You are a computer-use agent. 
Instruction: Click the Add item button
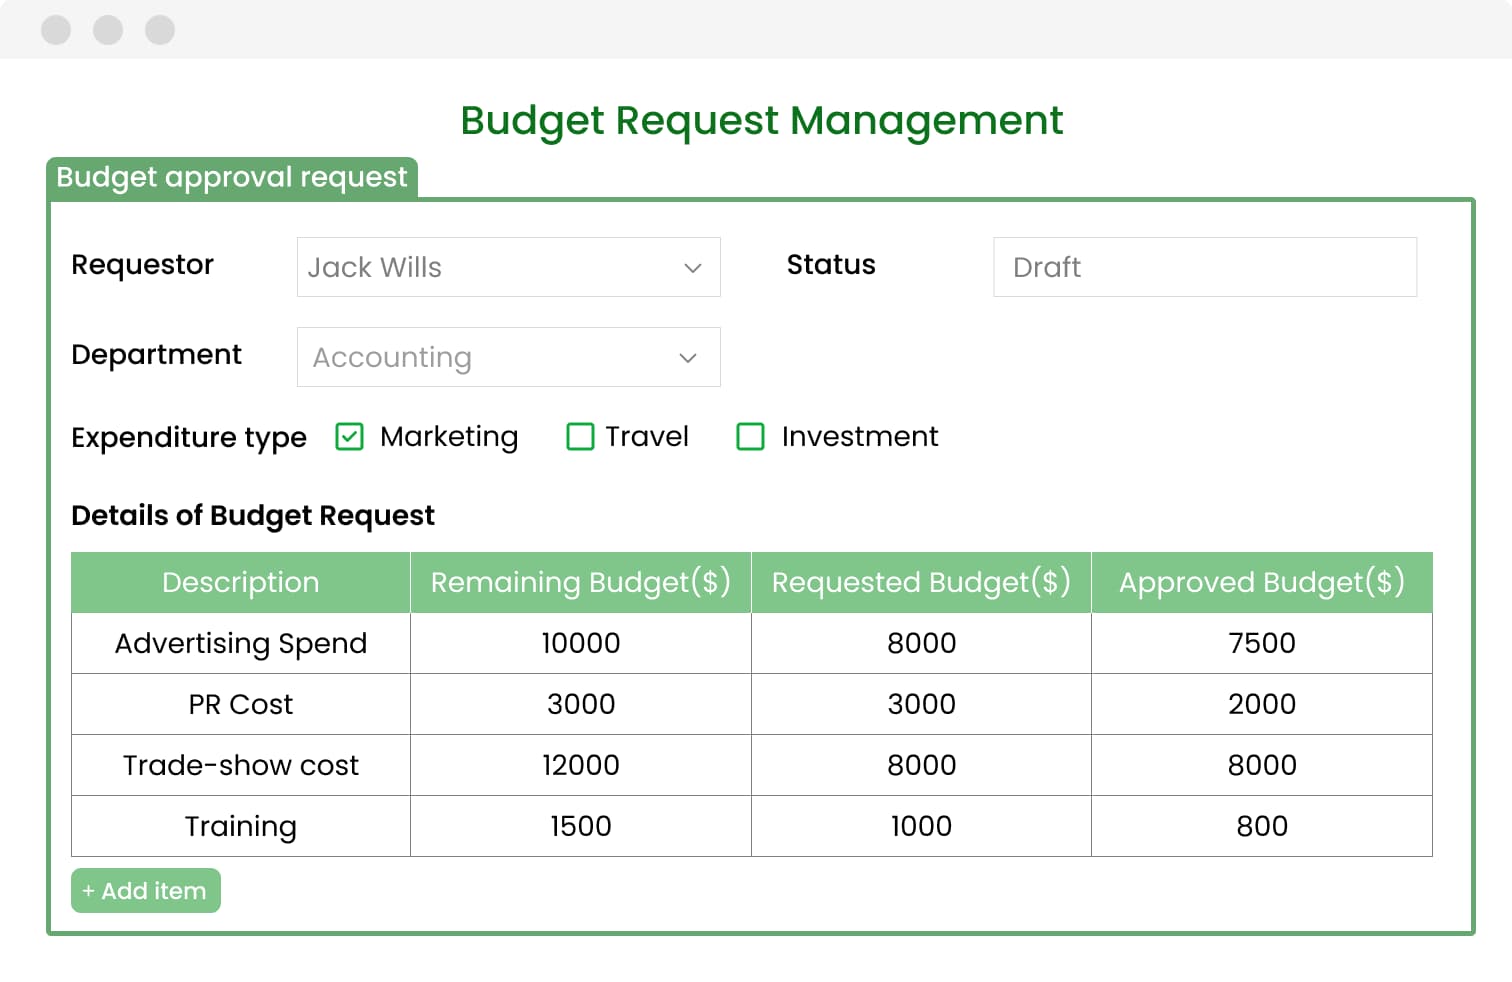coord(146,890)
